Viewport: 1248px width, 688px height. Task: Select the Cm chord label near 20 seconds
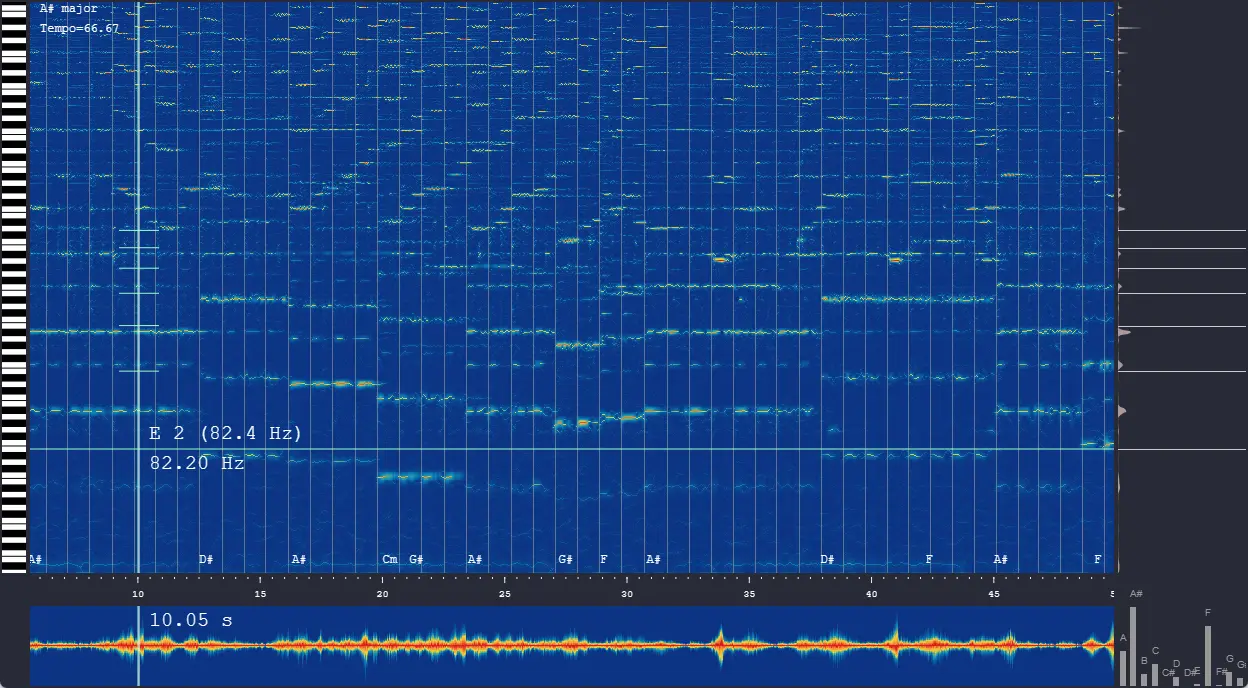click(x=390, y=559)
